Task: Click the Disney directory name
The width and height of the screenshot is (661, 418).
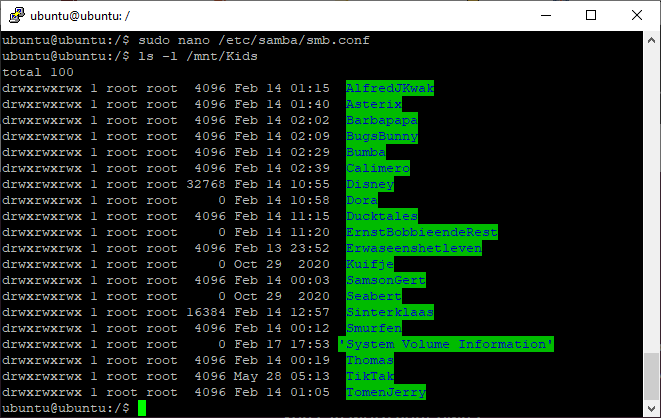Action: click(x=370, y=184)
